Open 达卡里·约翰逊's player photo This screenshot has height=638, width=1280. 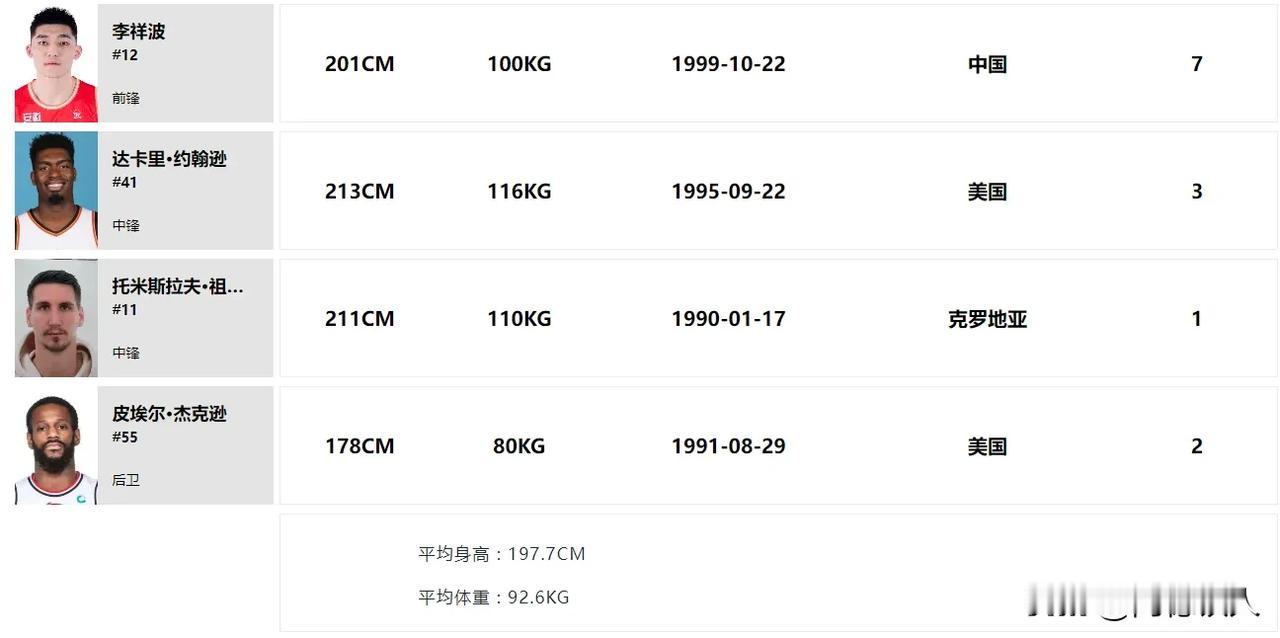click(x=56, y=190)
